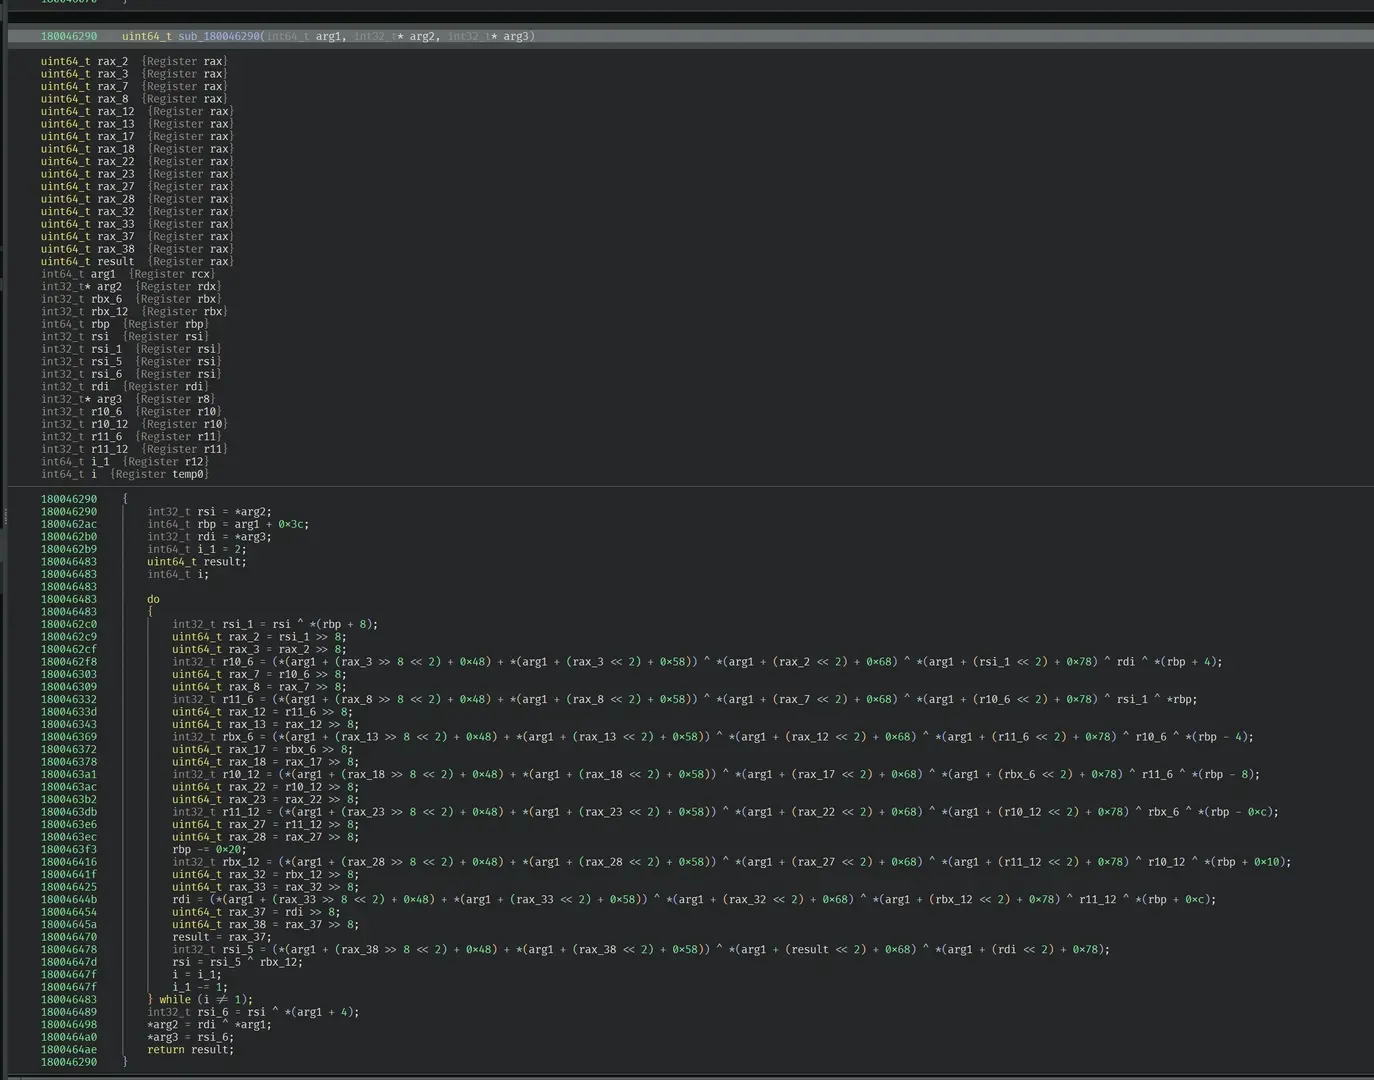1374x1080 pixels.
Task: Click 'uint64_t result {Register rax}' declaration
Action: 137,261
